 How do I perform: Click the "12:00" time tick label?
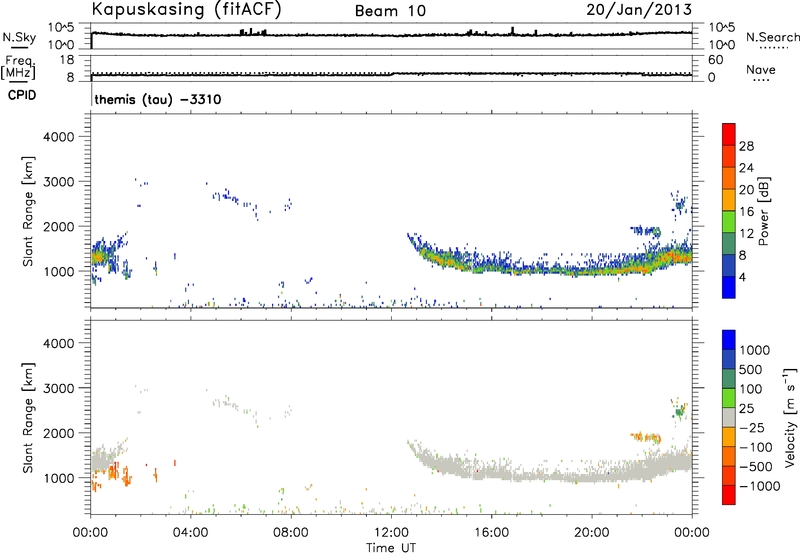(x=391, y=533)
